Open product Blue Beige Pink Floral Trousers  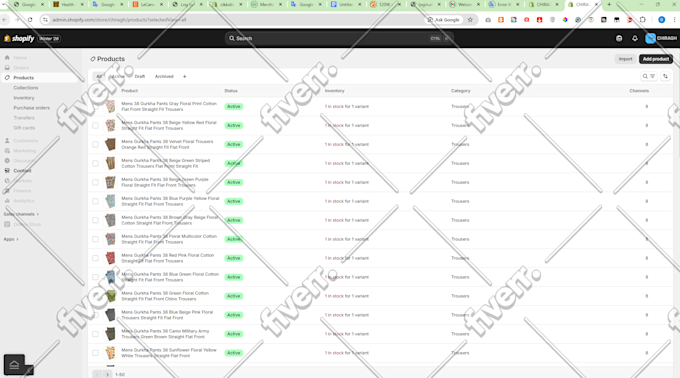coord(167,315)
